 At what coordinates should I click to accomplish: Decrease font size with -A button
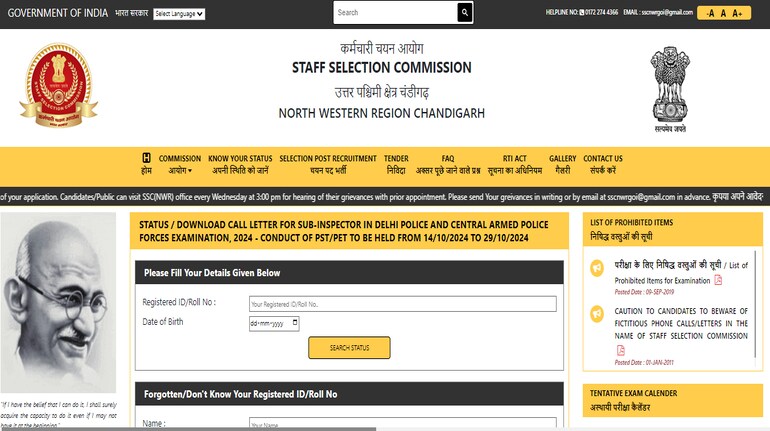(x=711, y=13)
